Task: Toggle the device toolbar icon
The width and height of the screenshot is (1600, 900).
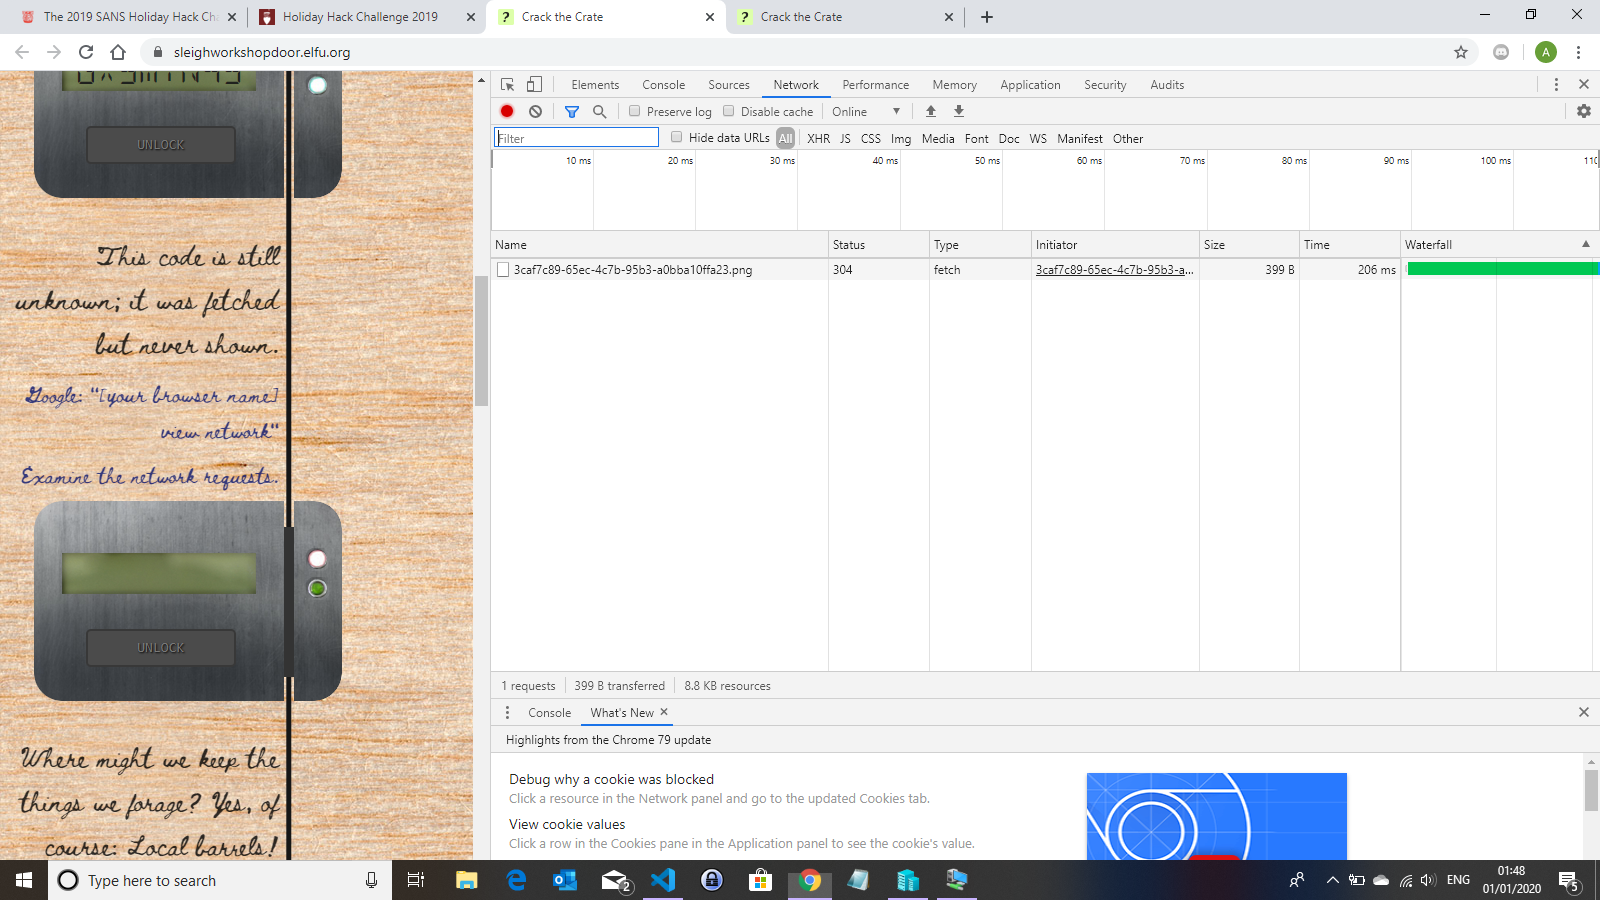Action: tap(535, 85)
